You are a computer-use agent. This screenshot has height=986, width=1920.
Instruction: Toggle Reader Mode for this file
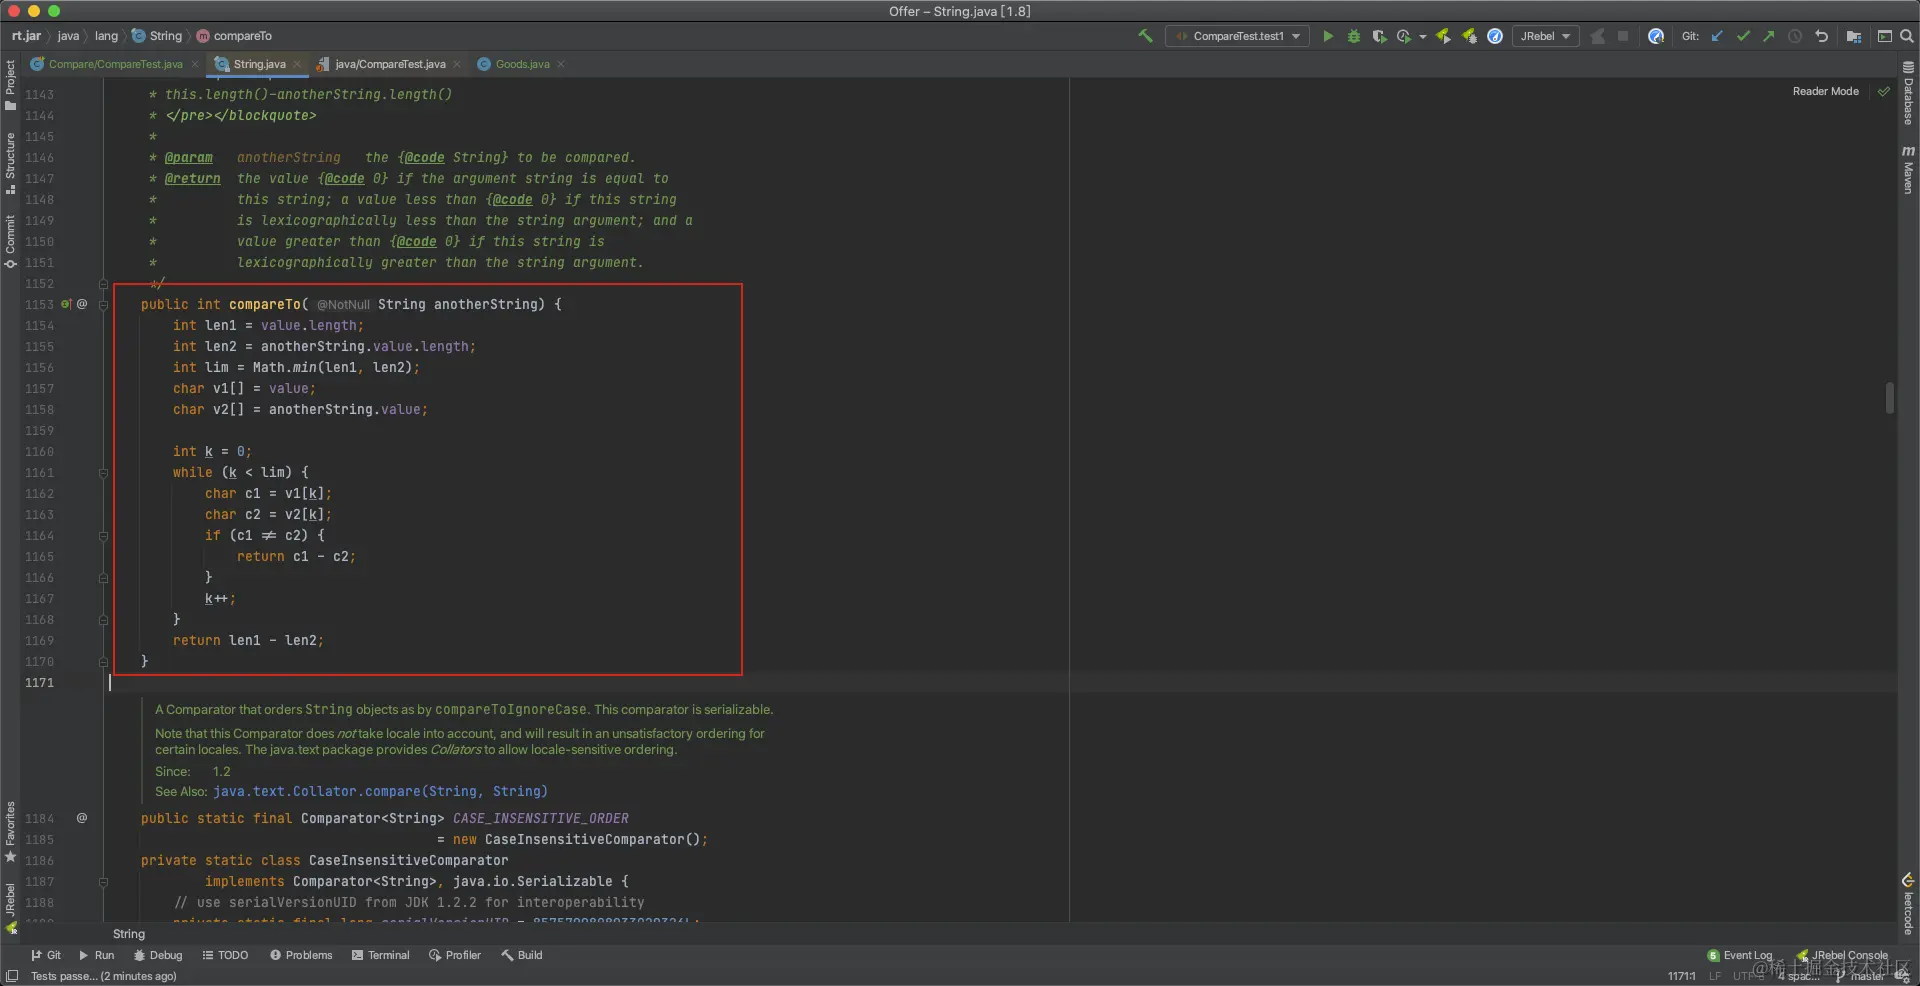(x=1825, y=91)
